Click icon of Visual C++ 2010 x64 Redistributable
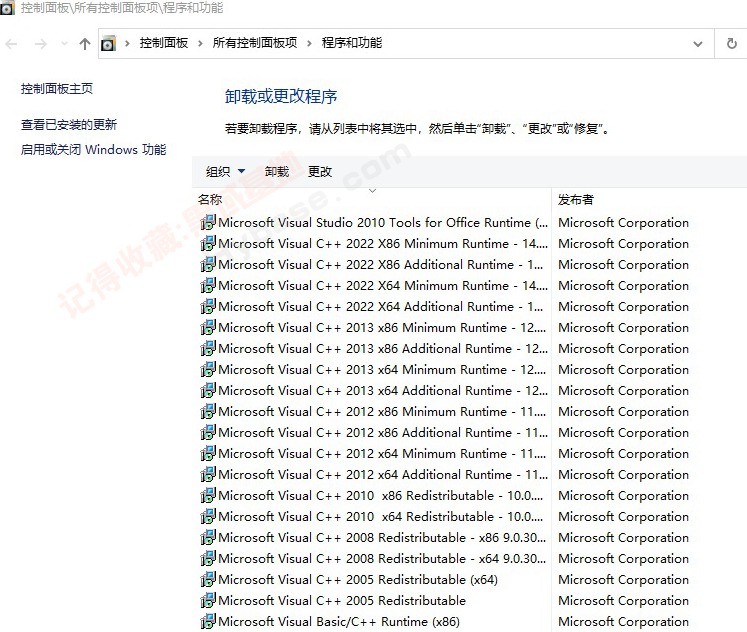 point(208,516)
